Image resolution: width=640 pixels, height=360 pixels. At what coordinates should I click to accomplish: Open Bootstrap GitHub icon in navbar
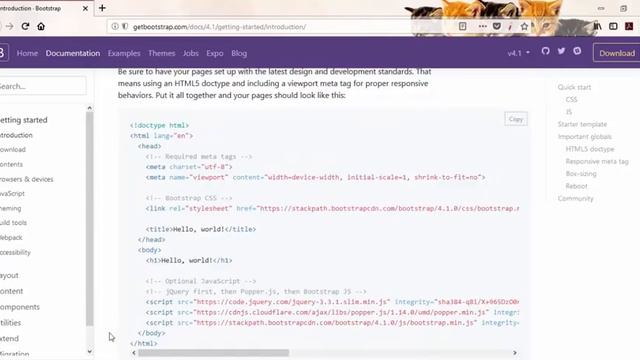click(x=546, y=51)
